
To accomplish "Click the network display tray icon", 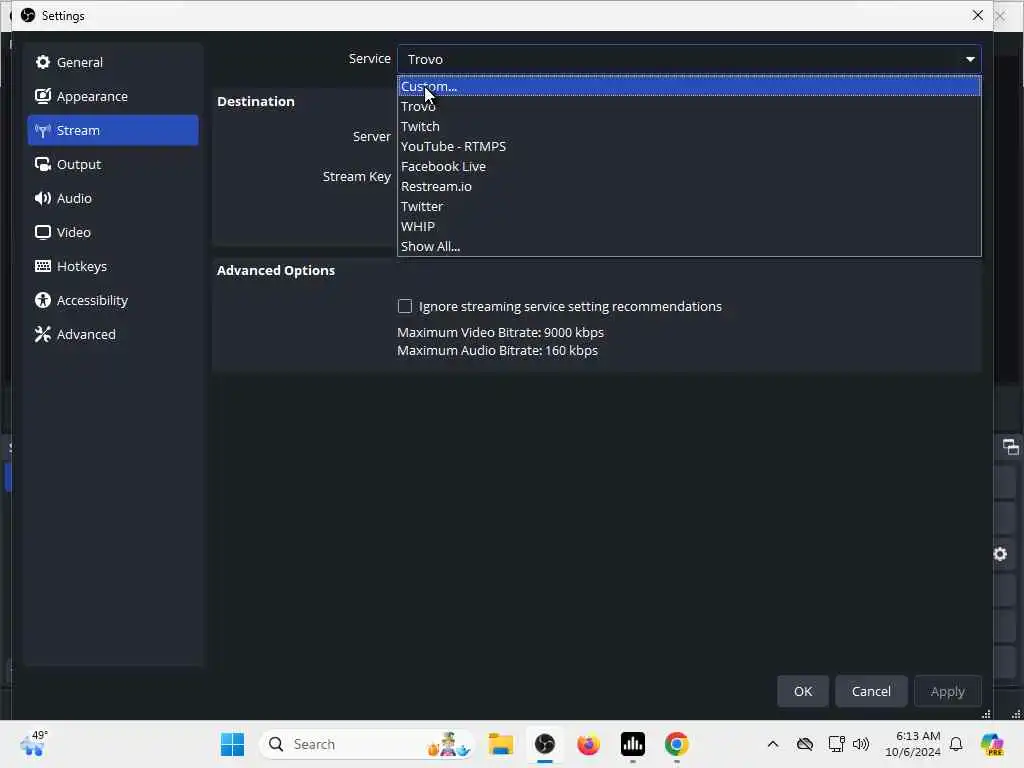I will [x=837, y=744].
